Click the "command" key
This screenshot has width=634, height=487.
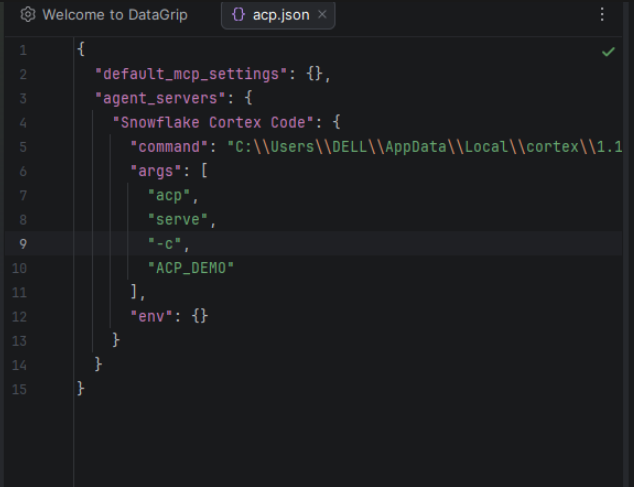pos(169,147)
